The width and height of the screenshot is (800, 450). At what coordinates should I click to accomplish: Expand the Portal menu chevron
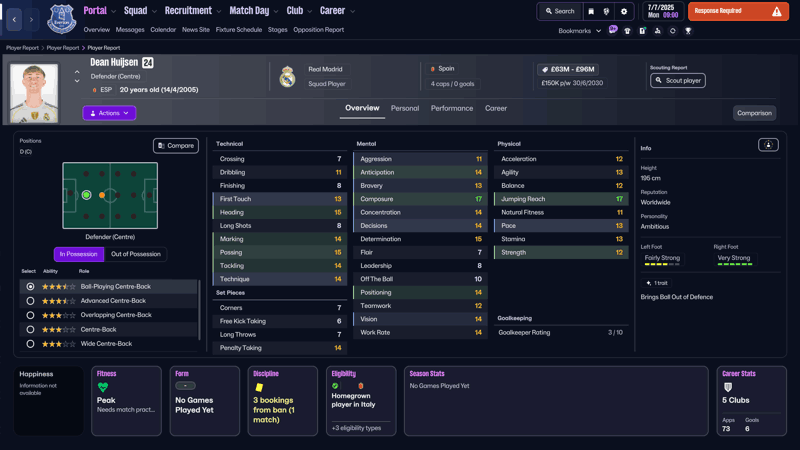click(x=113, y=11)
